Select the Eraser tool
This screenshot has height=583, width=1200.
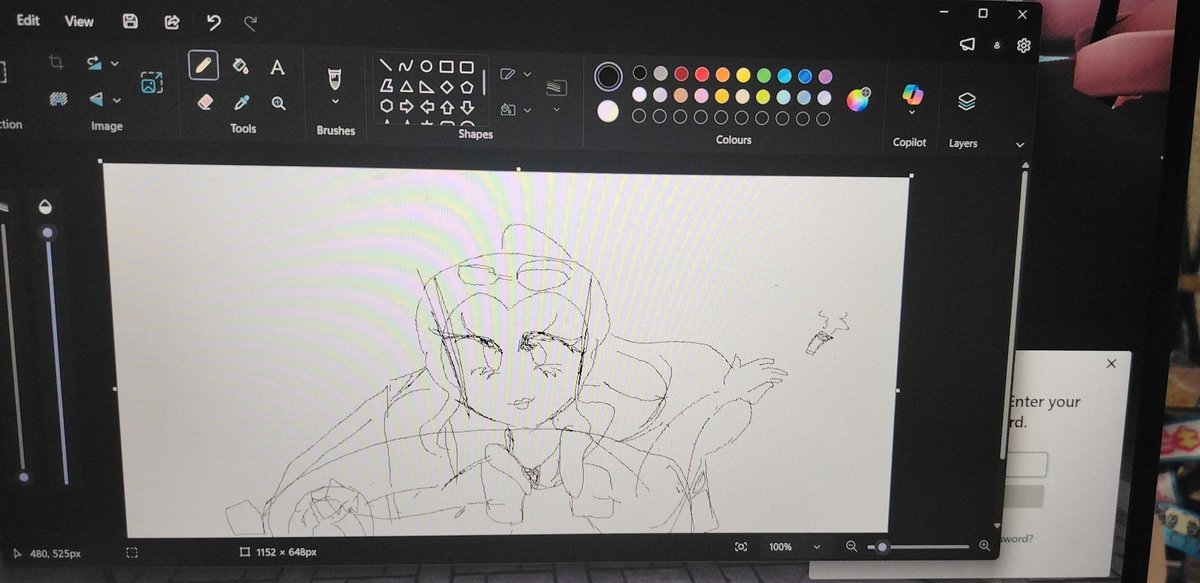205,101
